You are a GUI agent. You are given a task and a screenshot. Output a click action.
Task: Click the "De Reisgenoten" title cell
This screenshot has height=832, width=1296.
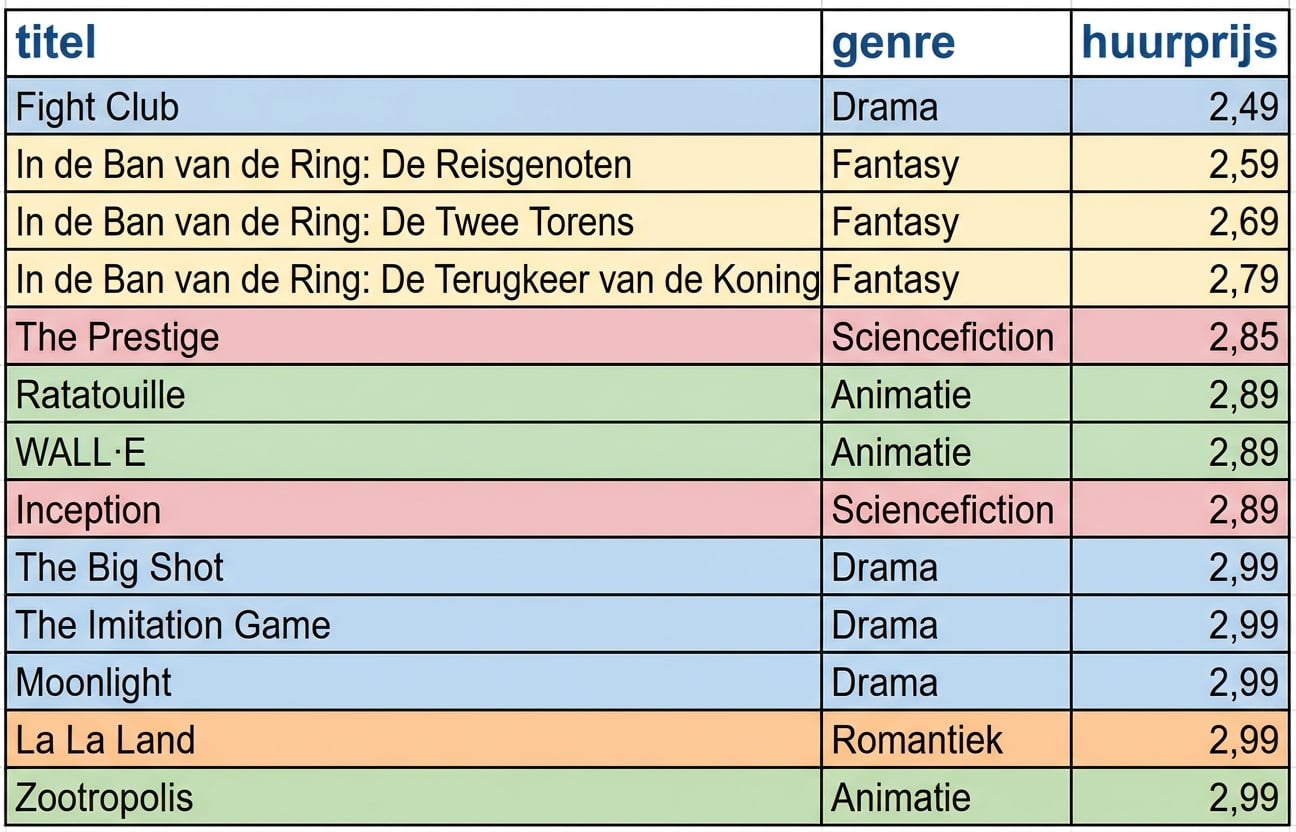tap(323, 165)
